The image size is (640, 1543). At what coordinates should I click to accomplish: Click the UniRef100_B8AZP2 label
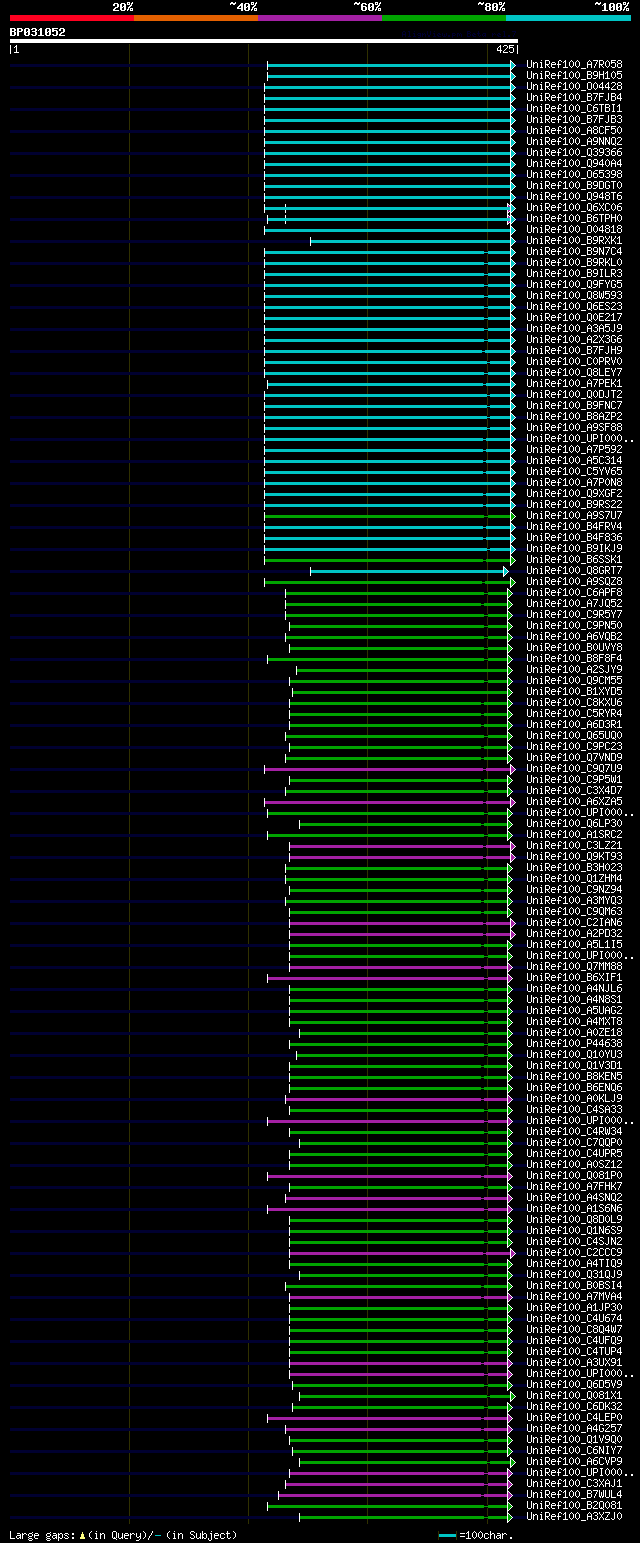574,416
